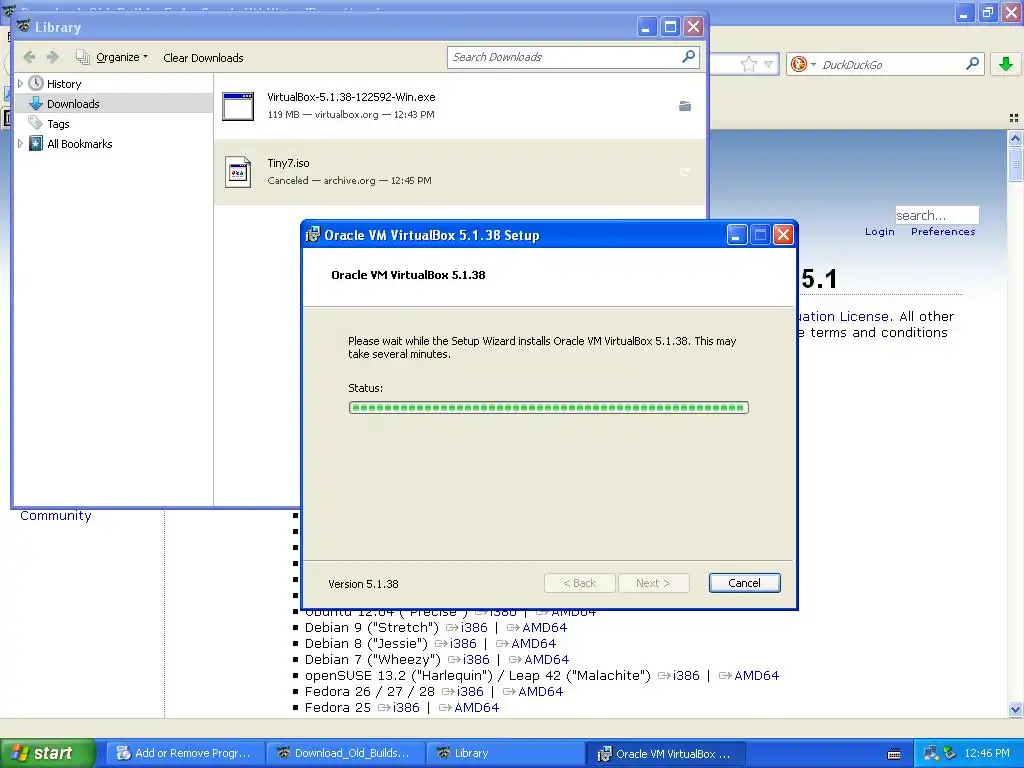This screenshot has height=768, width=1024.
Task: Select the Tiny7.iso download entry
Action: tap(460, 172)
